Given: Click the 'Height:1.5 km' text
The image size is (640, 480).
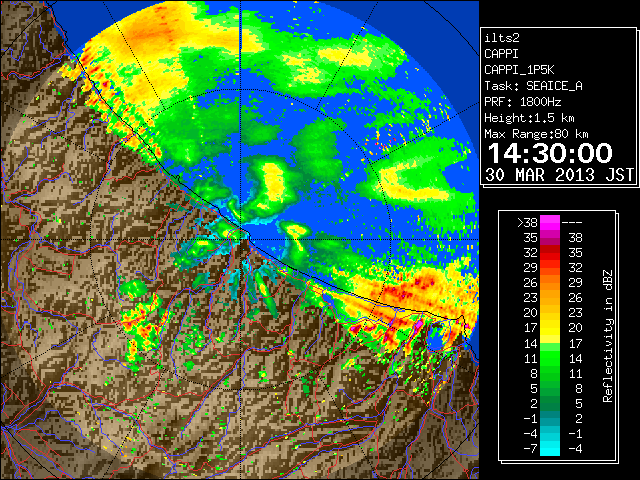Looking at the screenshot, I should pyautogui.click(x=529, y=118).
